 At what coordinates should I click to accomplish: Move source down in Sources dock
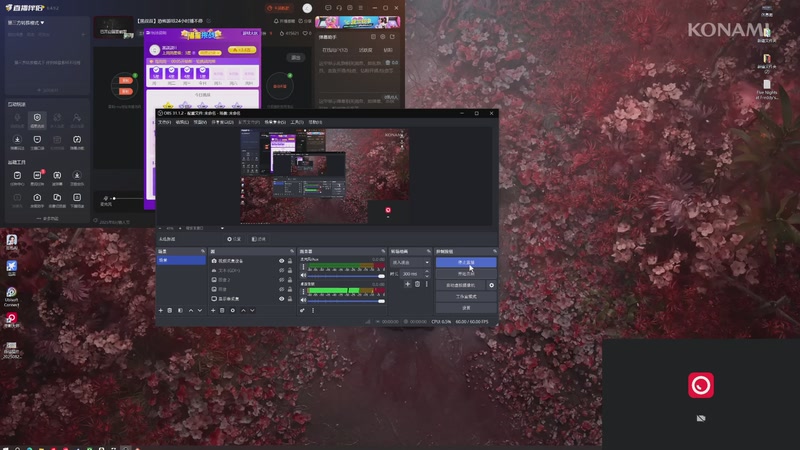pyautogui.click(x=253, y=310)
